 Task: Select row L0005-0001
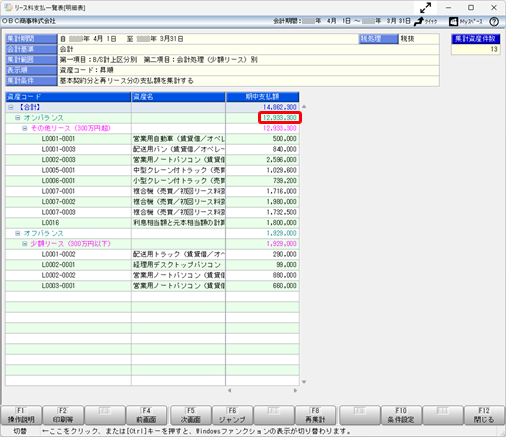point(152,170)
